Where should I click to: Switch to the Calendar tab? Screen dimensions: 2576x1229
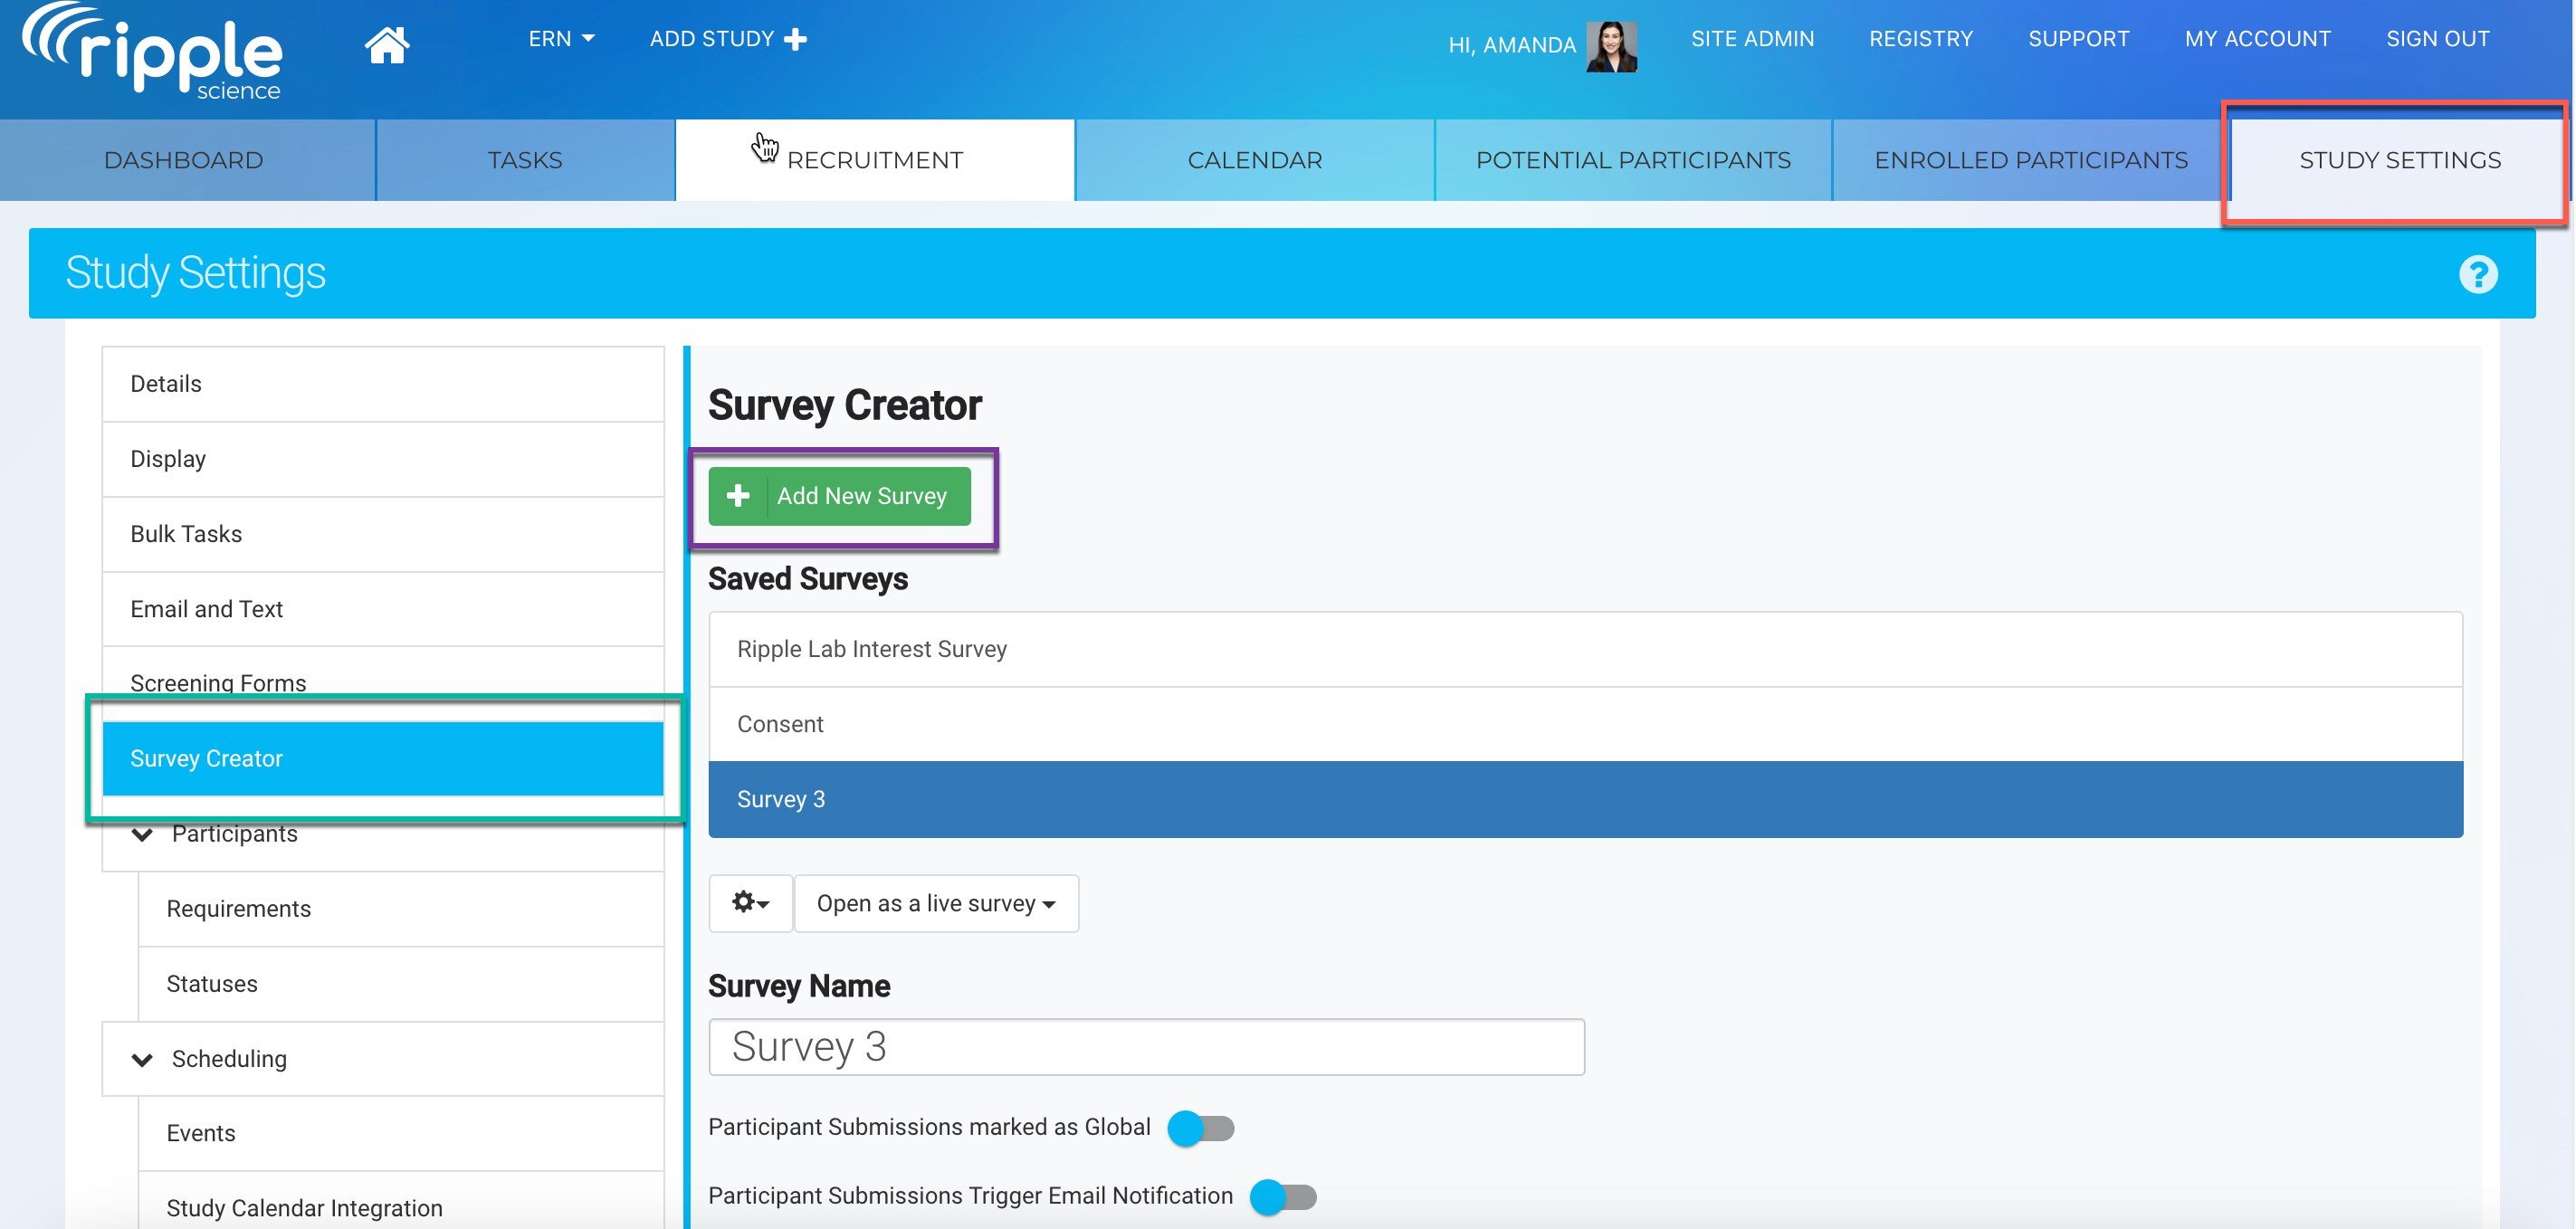coord(1254,160)
